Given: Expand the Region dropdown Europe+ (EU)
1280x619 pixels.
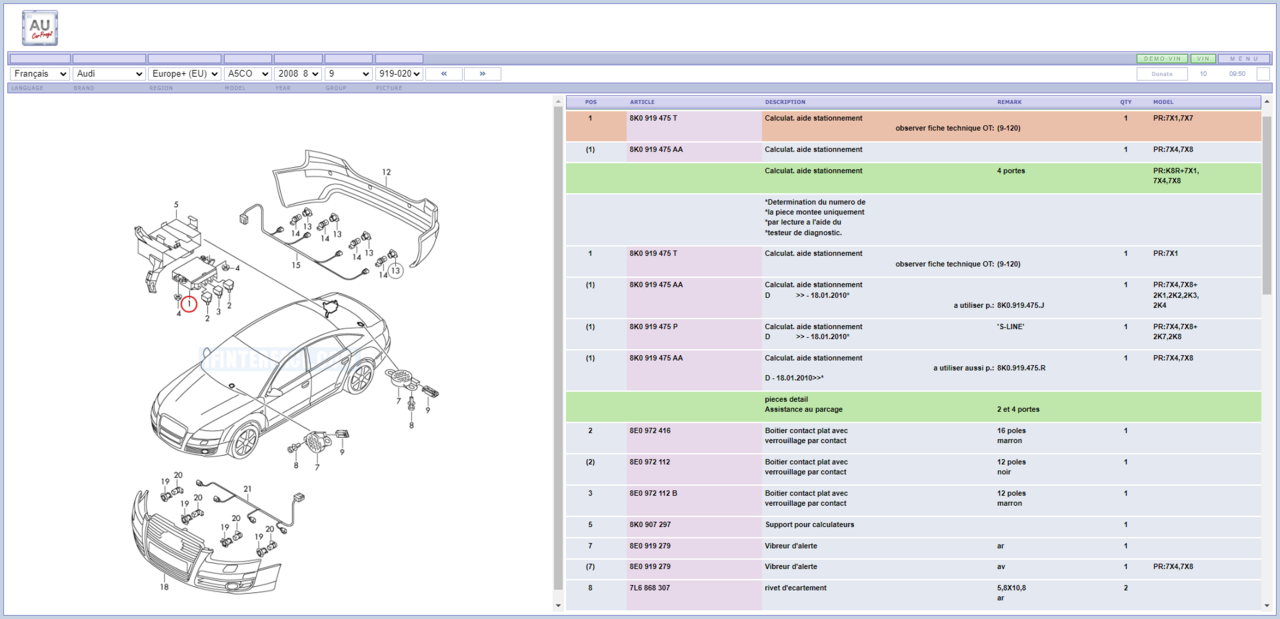Looking at the screenshot, I should click(184, 74).
